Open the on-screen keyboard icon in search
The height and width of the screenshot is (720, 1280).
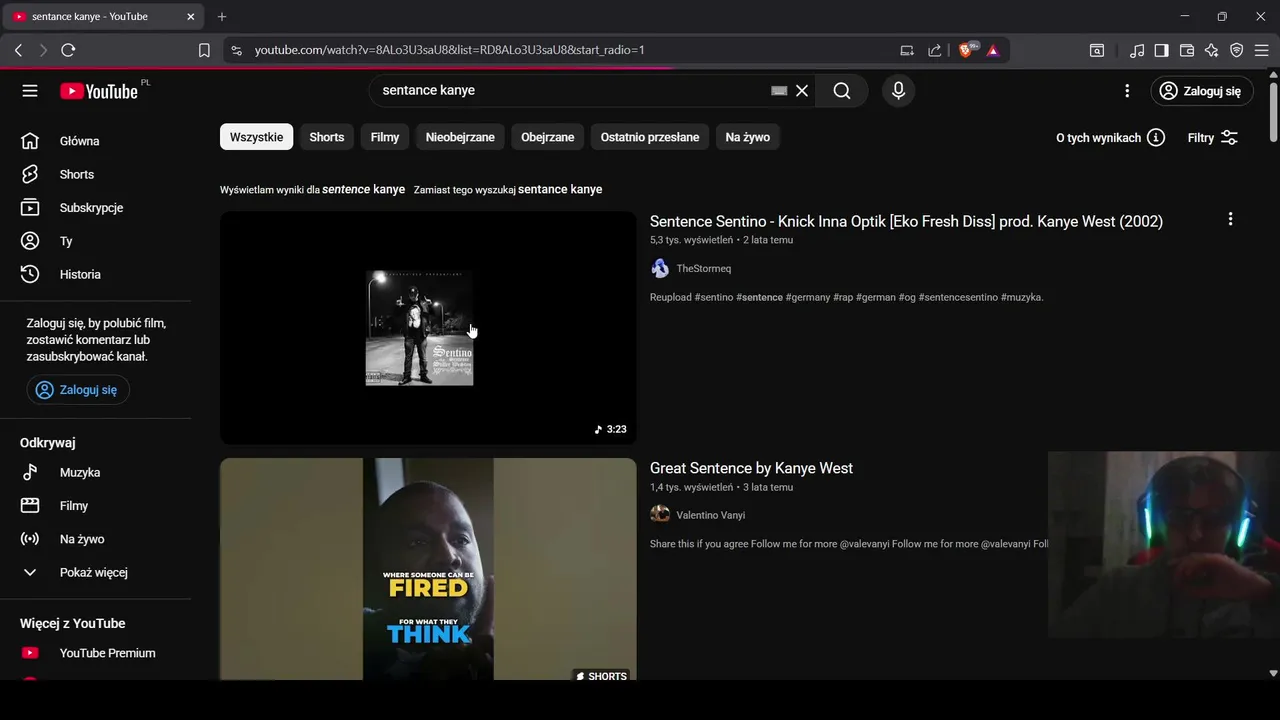779,91
